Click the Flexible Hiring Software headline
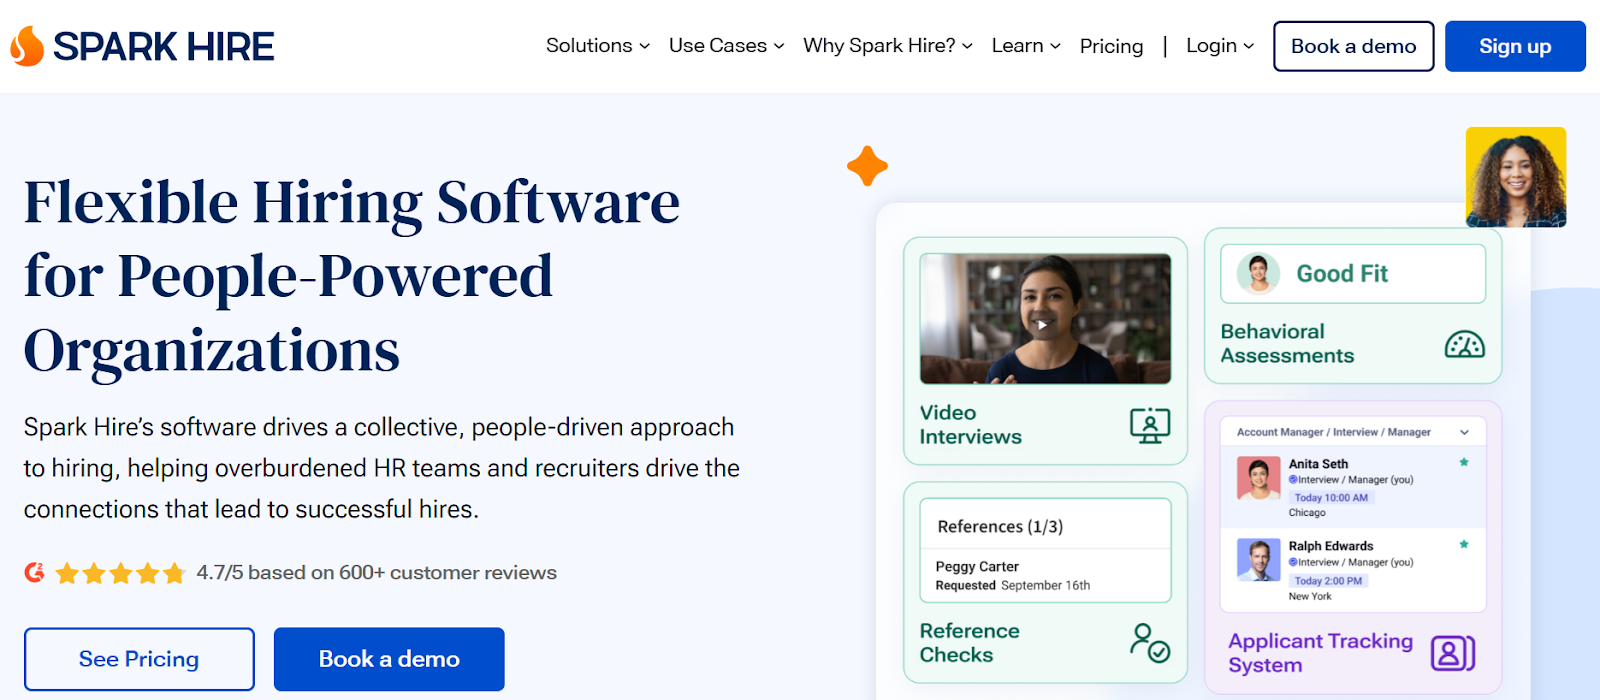1600x700 pixels. tap(352, 277)
